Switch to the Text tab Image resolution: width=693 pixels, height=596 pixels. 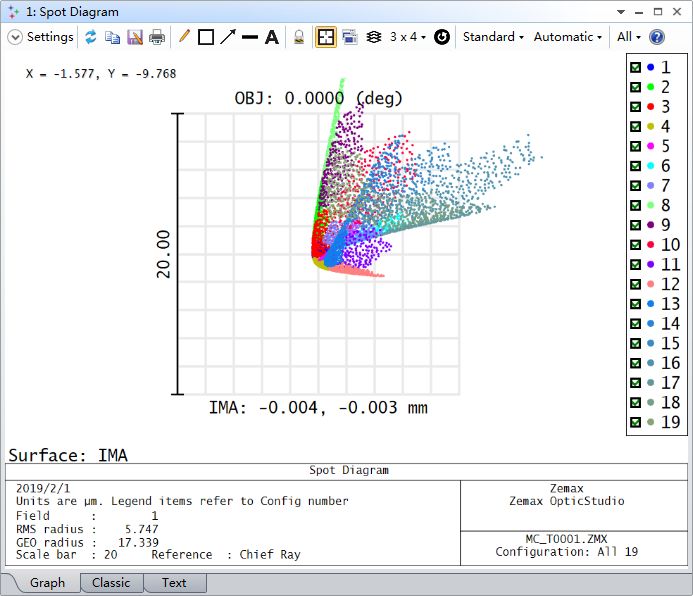[174, 583]
